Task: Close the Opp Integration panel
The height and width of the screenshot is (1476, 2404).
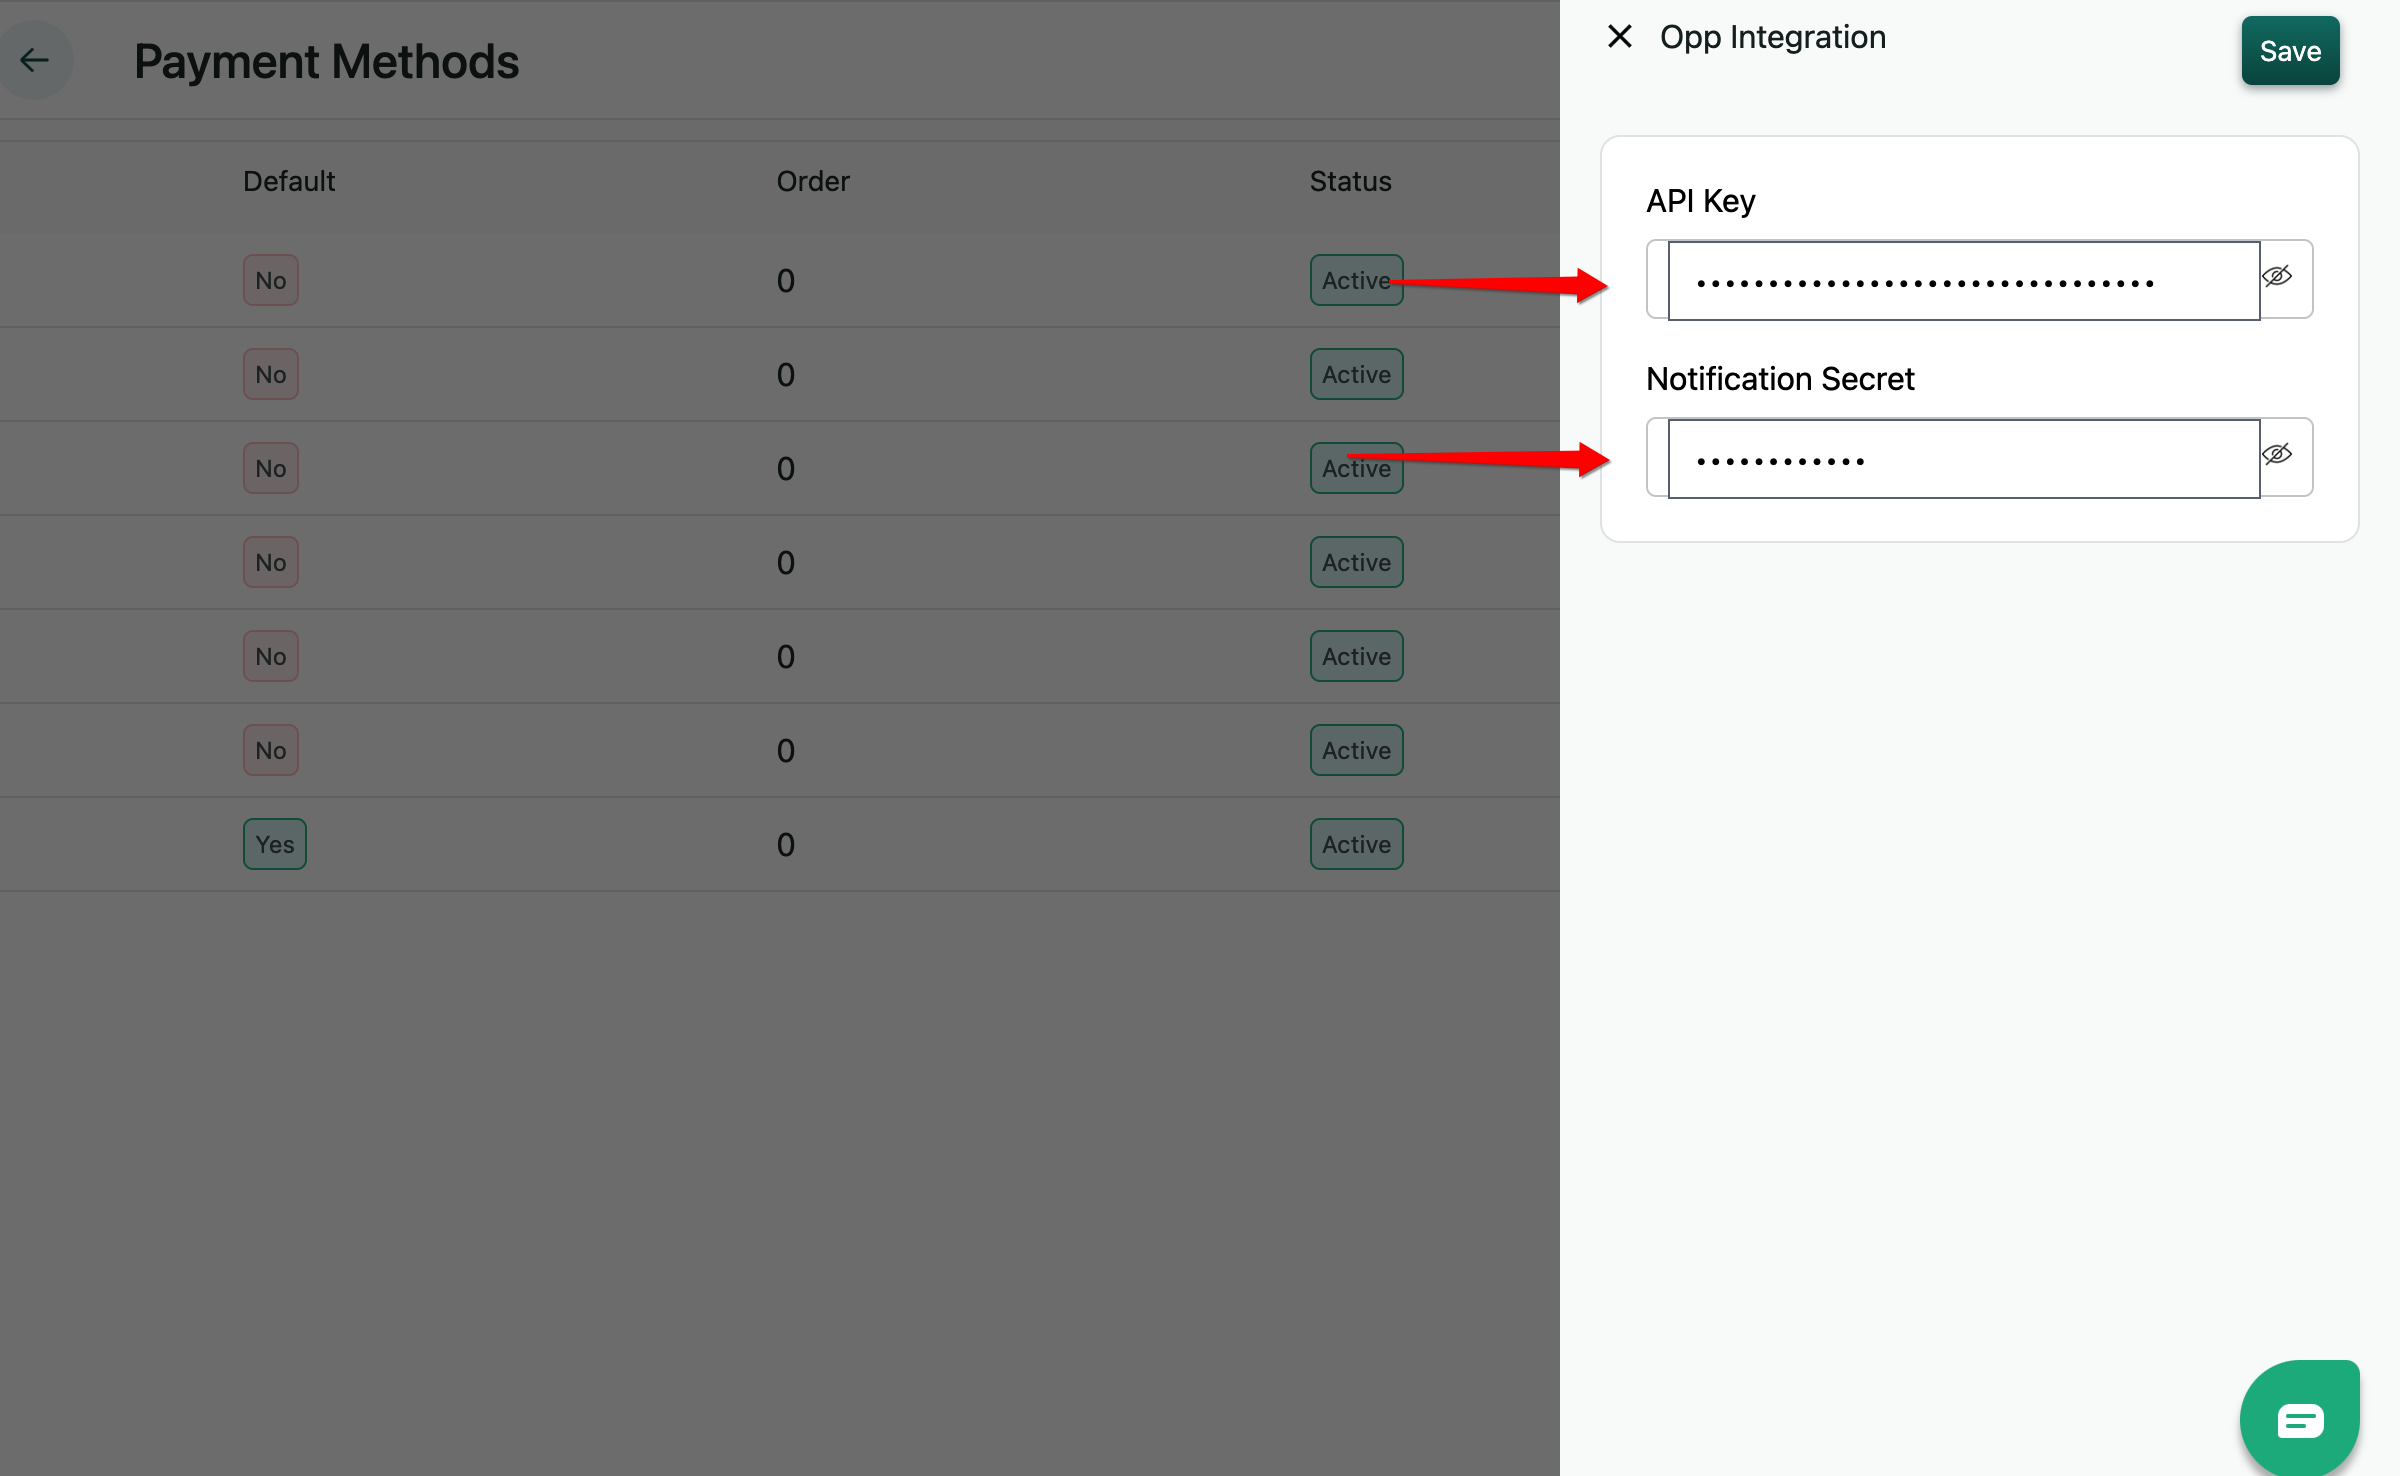Action: [1619, 37]
